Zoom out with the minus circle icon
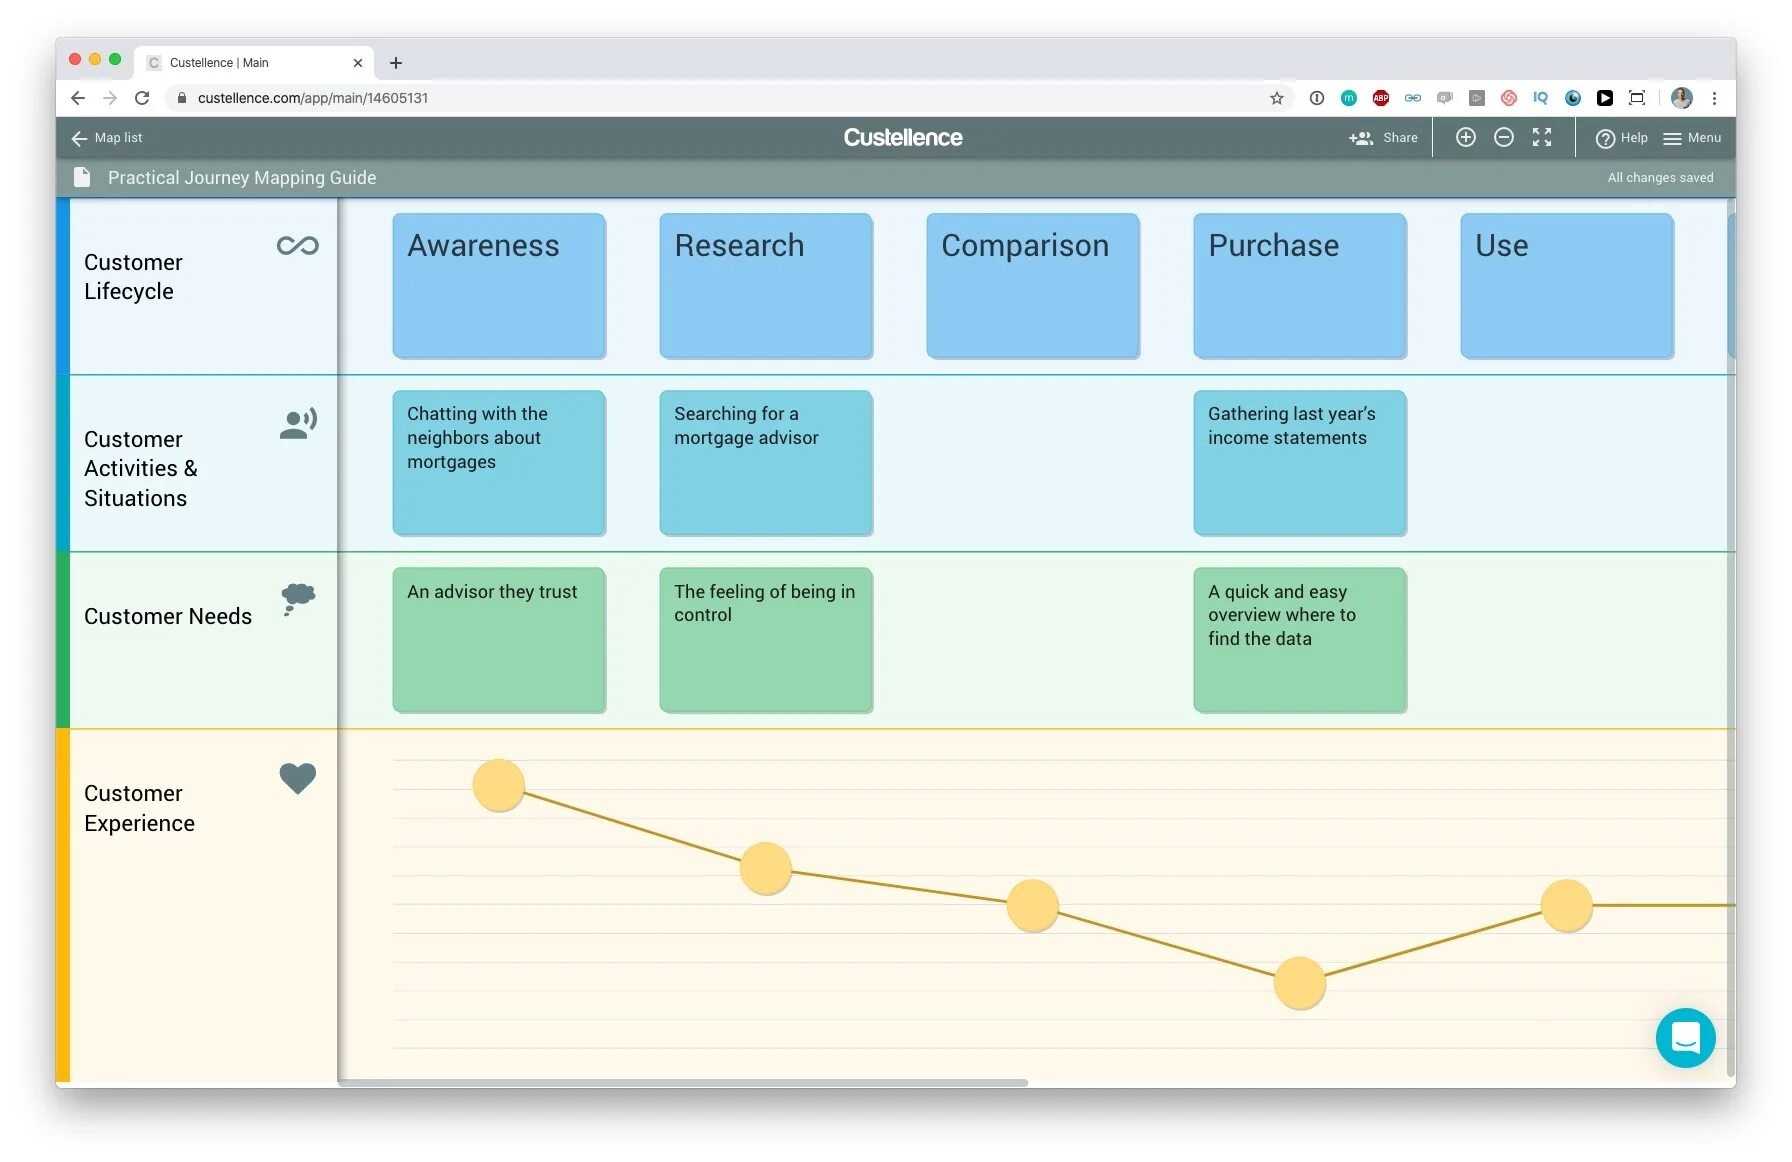The height and width of the screenshot is (1162, 1792). [1504, 138]
